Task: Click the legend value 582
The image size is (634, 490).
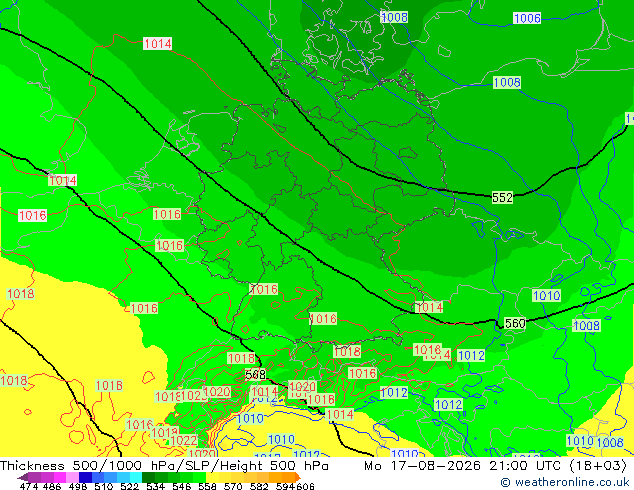Action: click(x=259, y=486)
